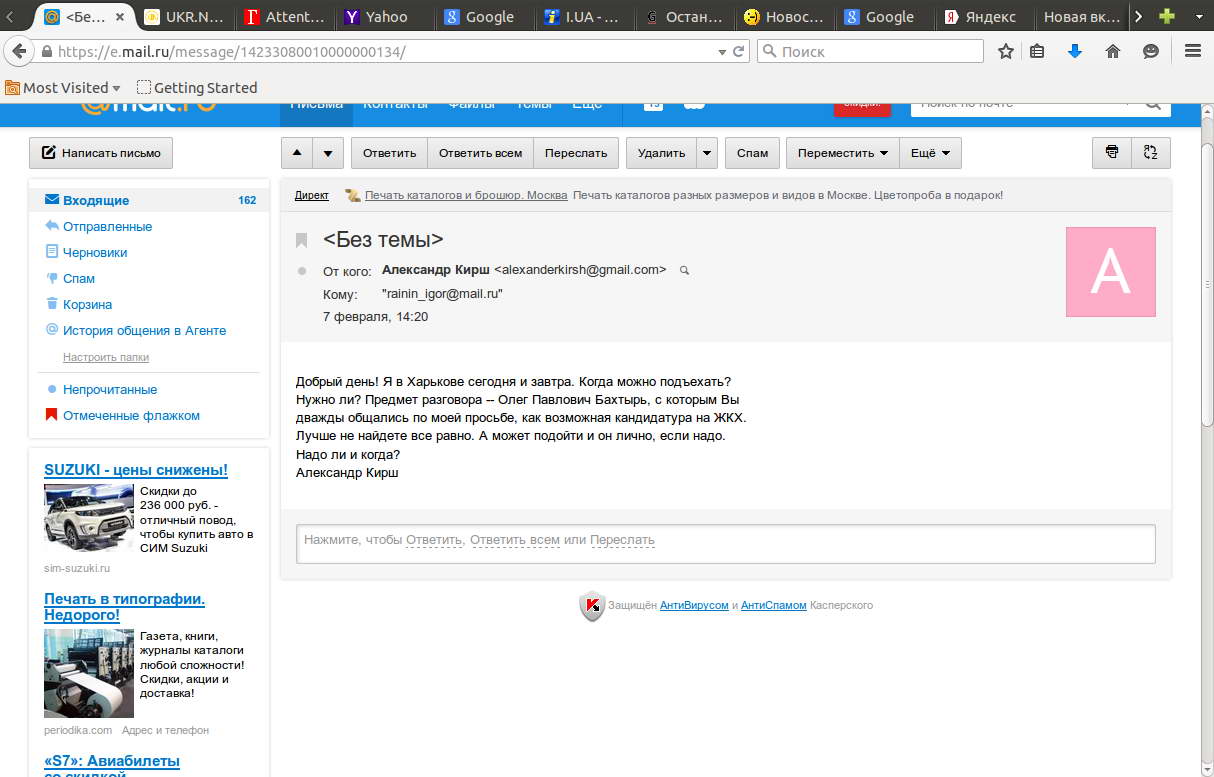
Task: Click the browser home icon
Action: pos(1112,51)
